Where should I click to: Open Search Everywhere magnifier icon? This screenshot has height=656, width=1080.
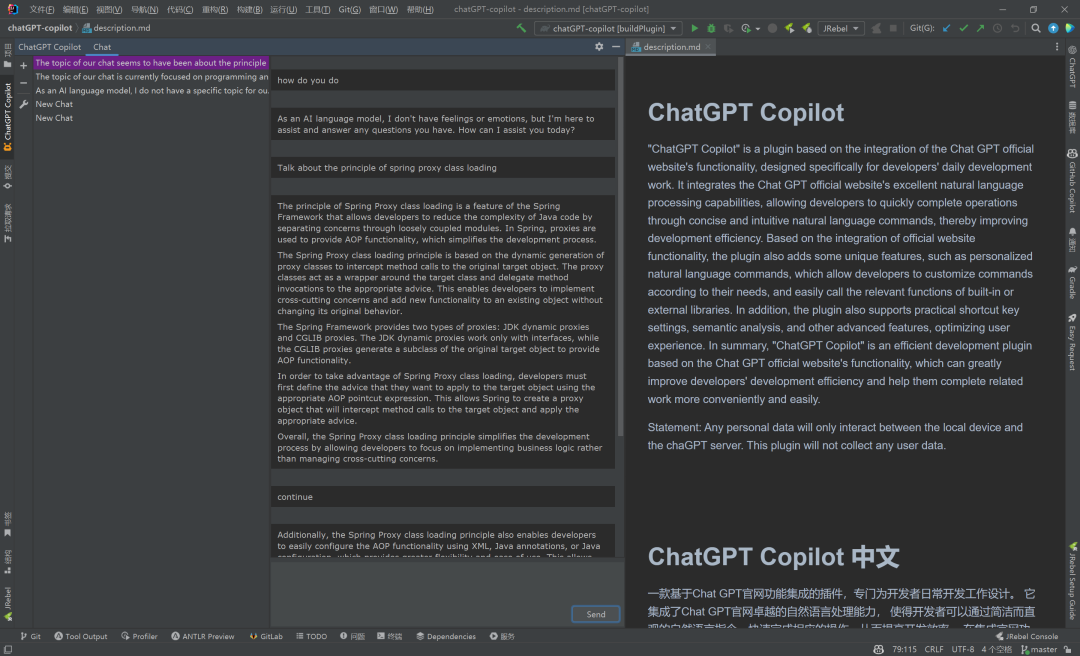click(1035, 28)
